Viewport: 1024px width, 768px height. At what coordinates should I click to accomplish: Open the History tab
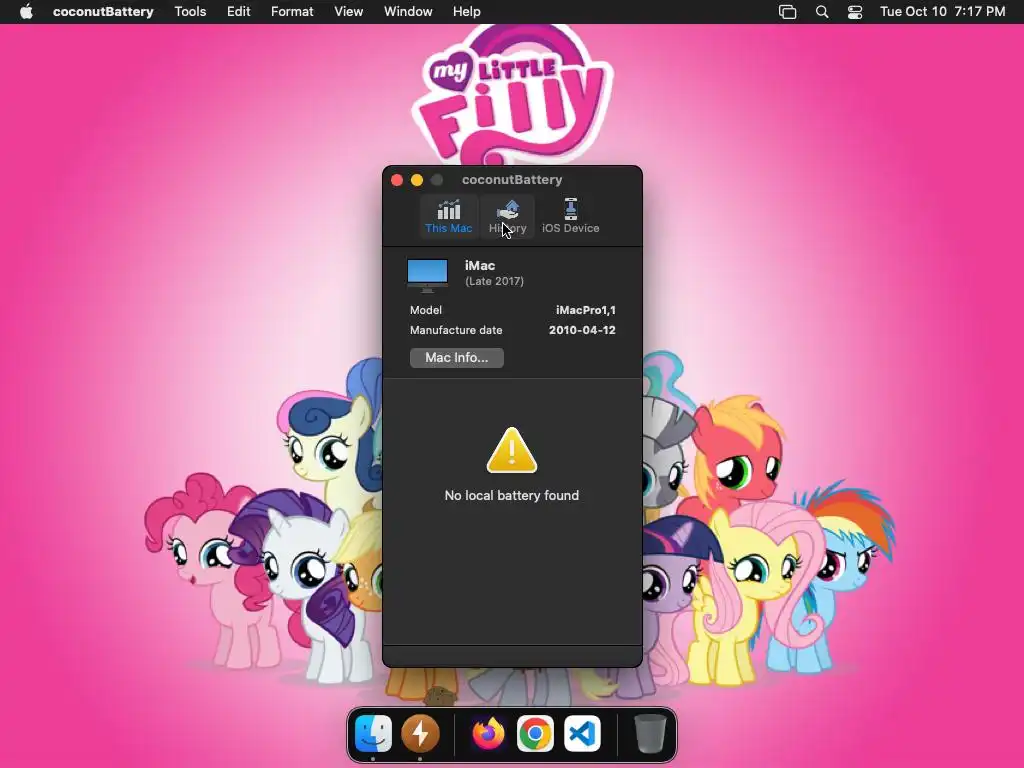(x=507, y=216)
